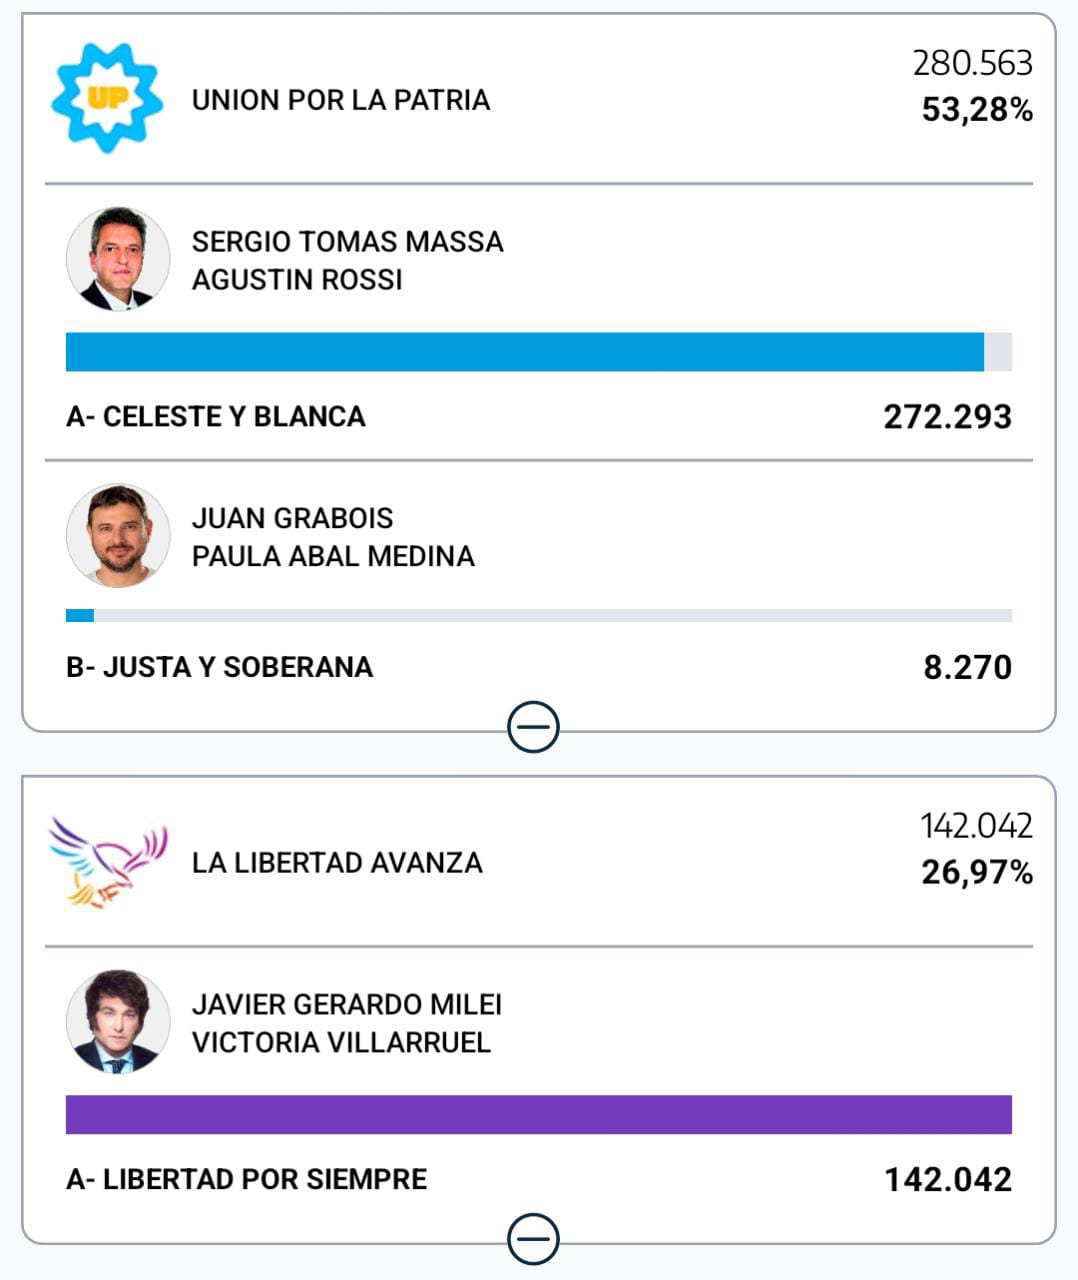Screen dimensions: 1078x1280
Task: Click the Union por la Patria logo
Action: [x=107, y=98]
